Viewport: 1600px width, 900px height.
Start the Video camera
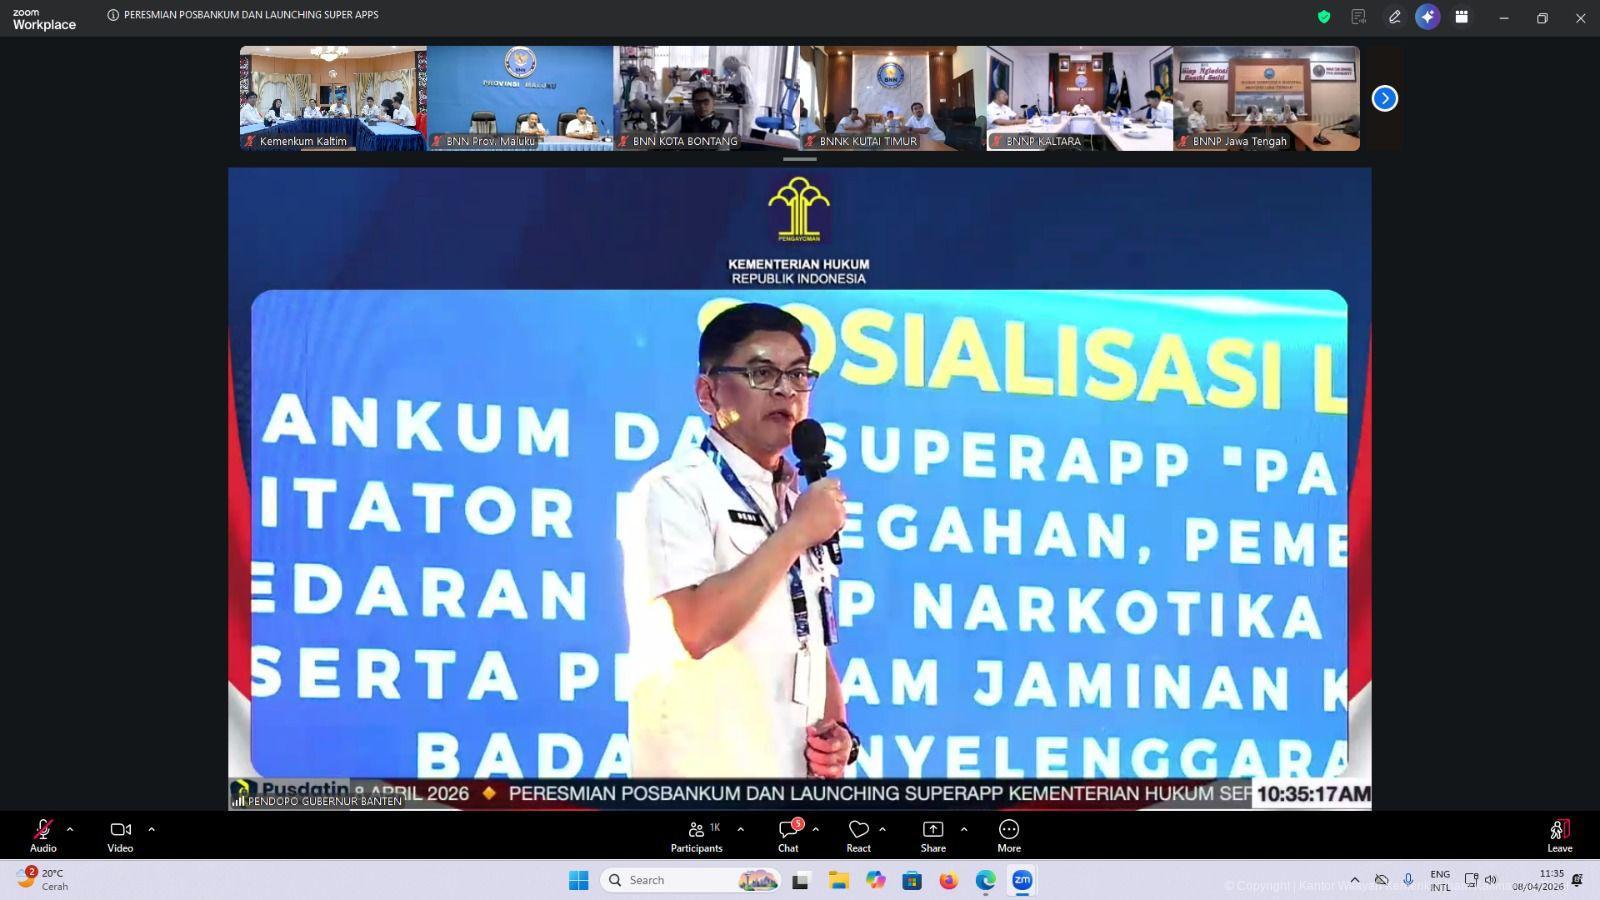click(120, 835)
